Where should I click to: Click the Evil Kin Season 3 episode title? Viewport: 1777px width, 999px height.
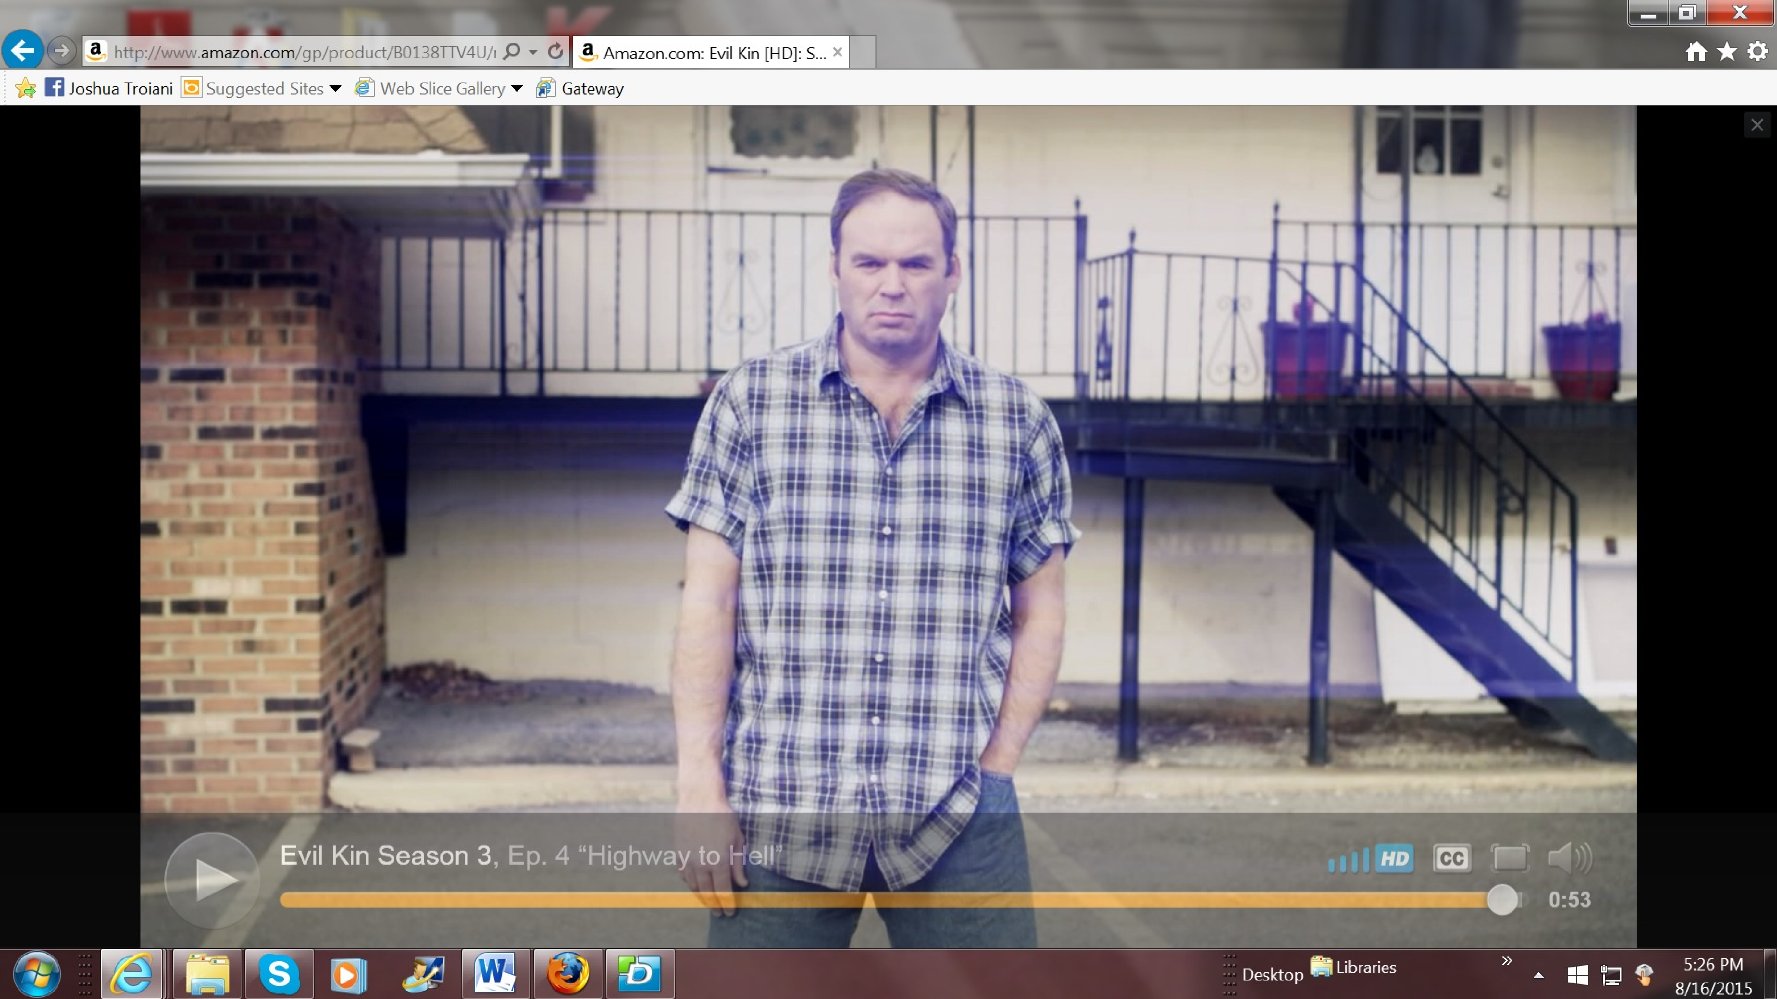tap(531, 856)
